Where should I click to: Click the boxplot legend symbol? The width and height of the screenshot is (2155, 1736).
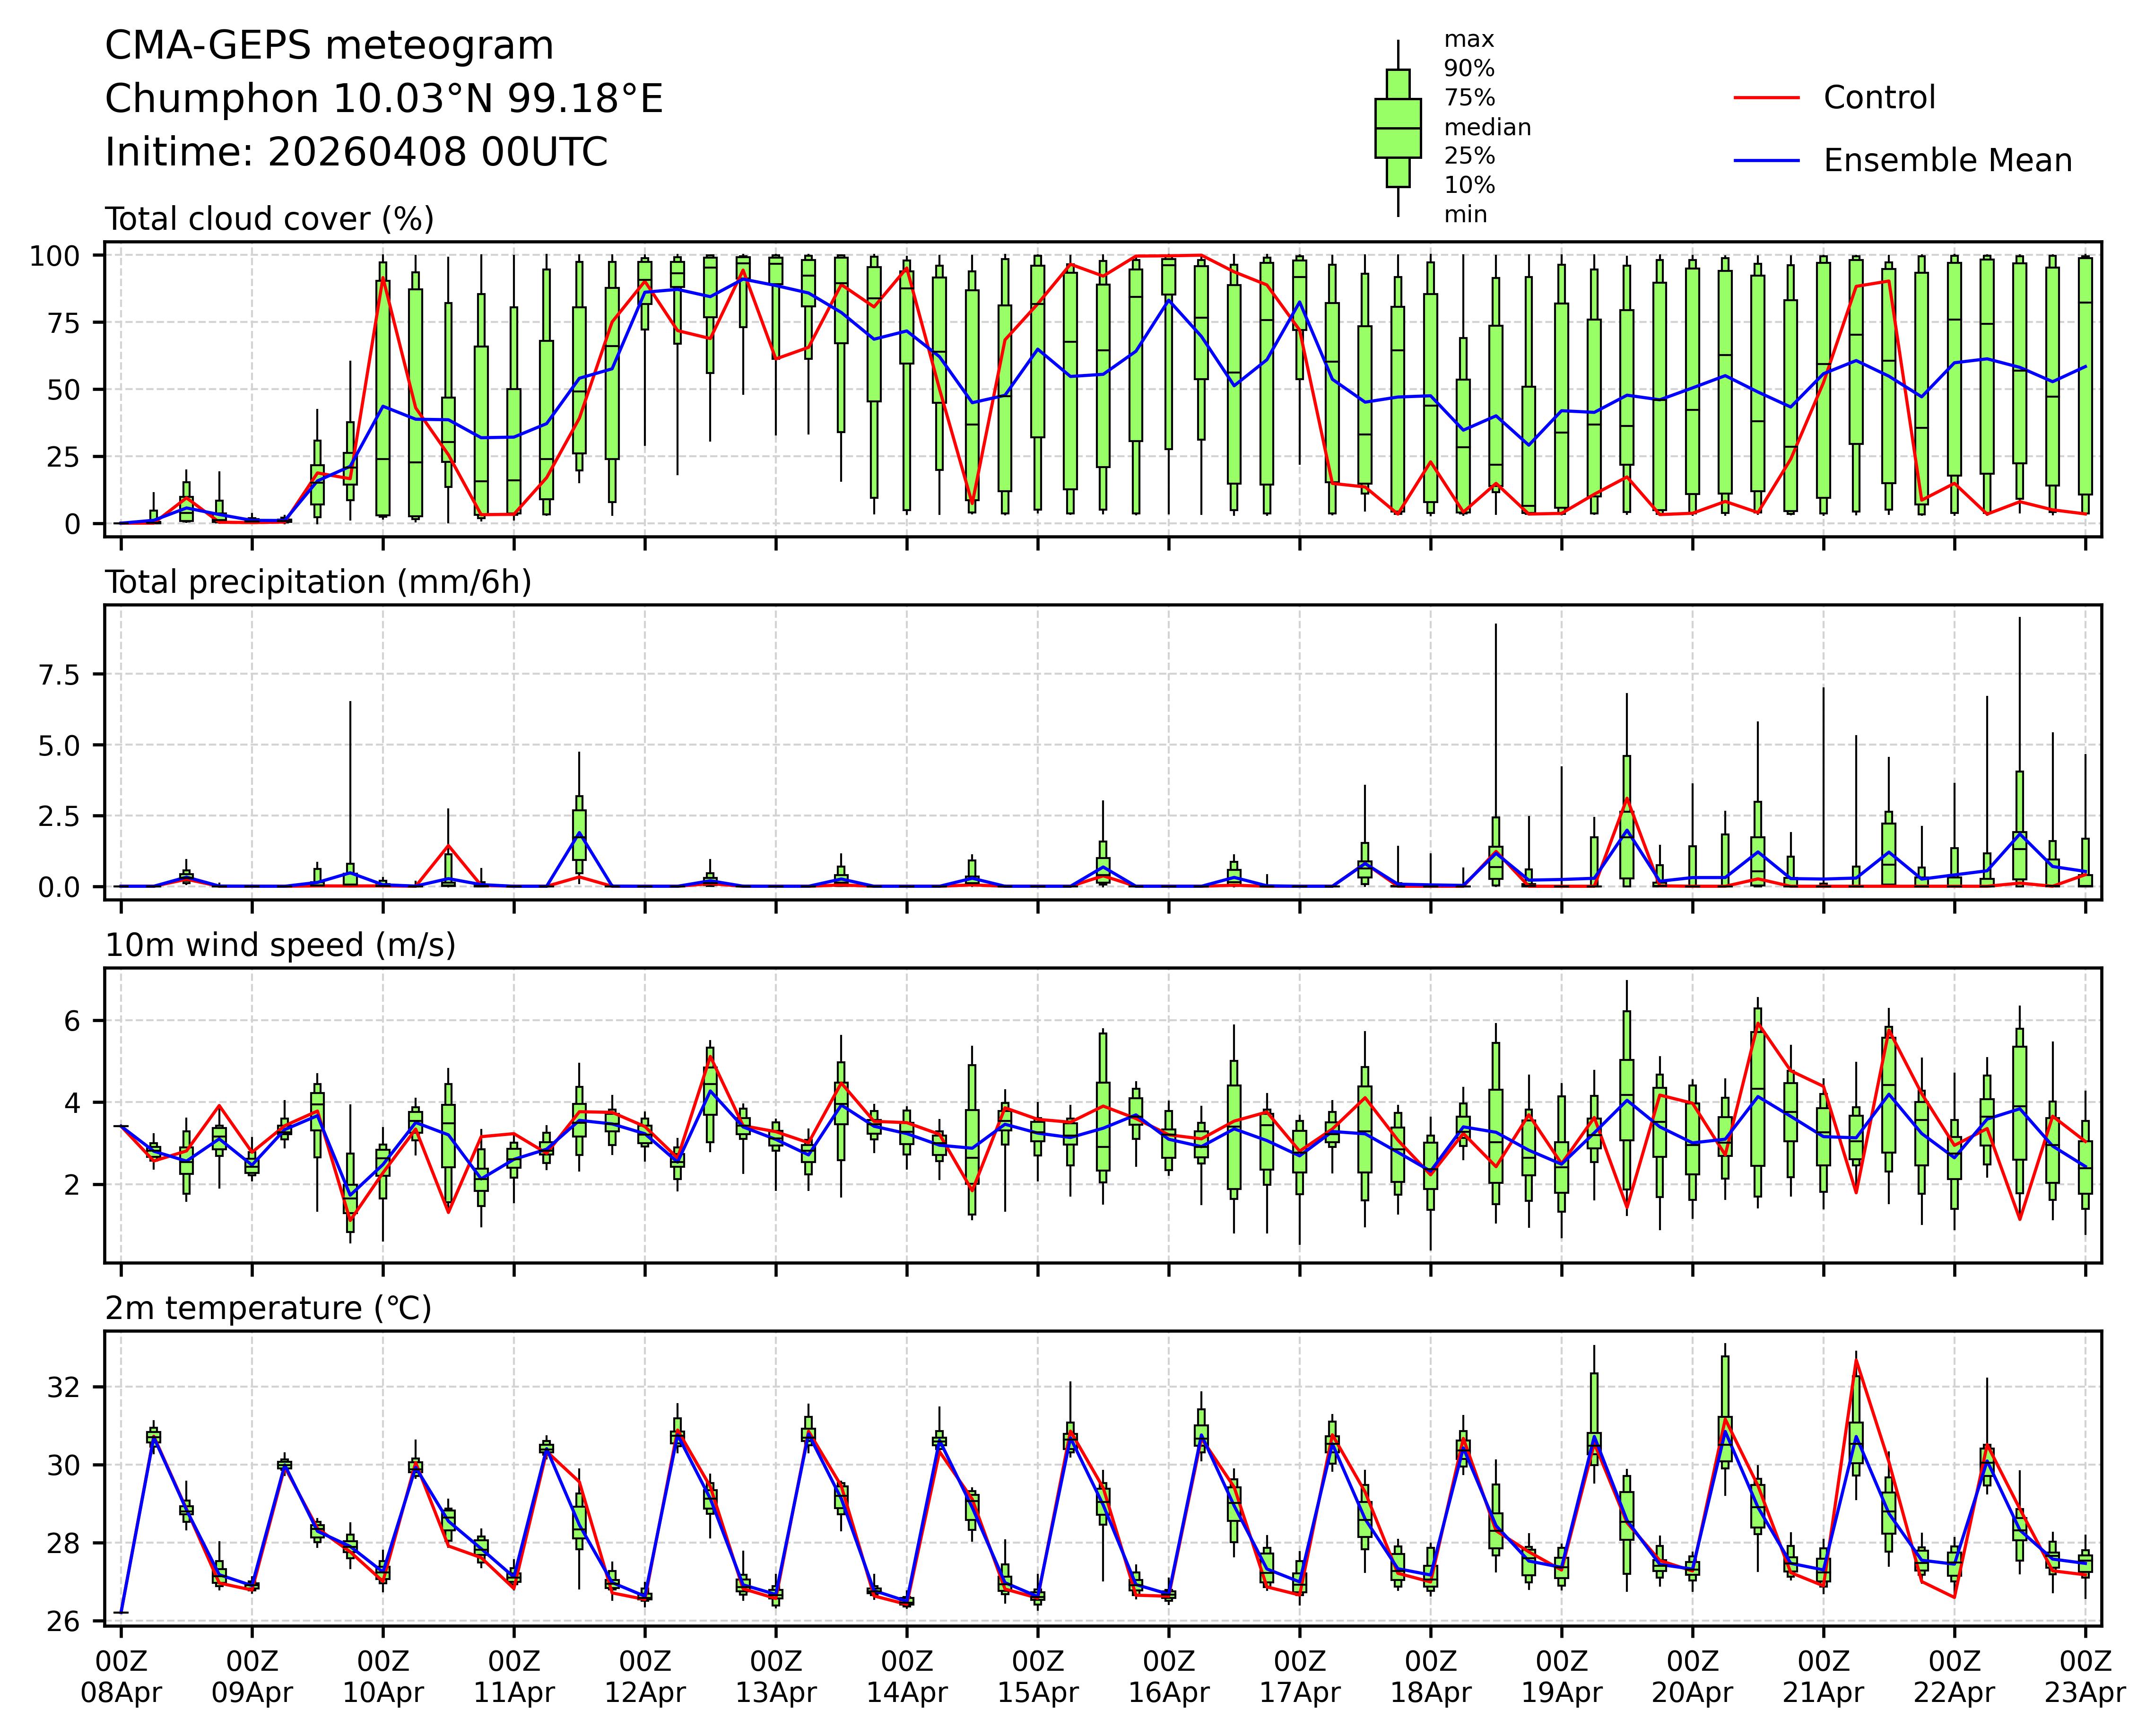1397,128
